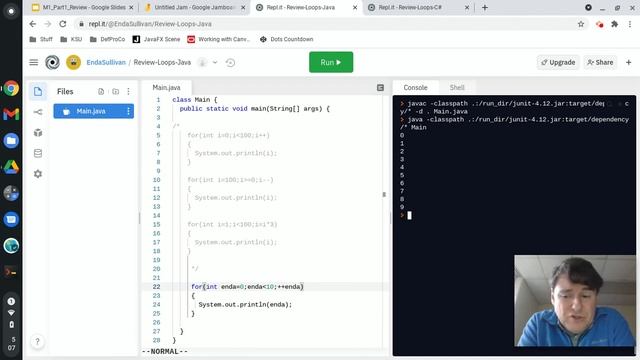Viewport: 640px width, 360px height.
Task: Click the Upgrade button
Action: [558, 62]
